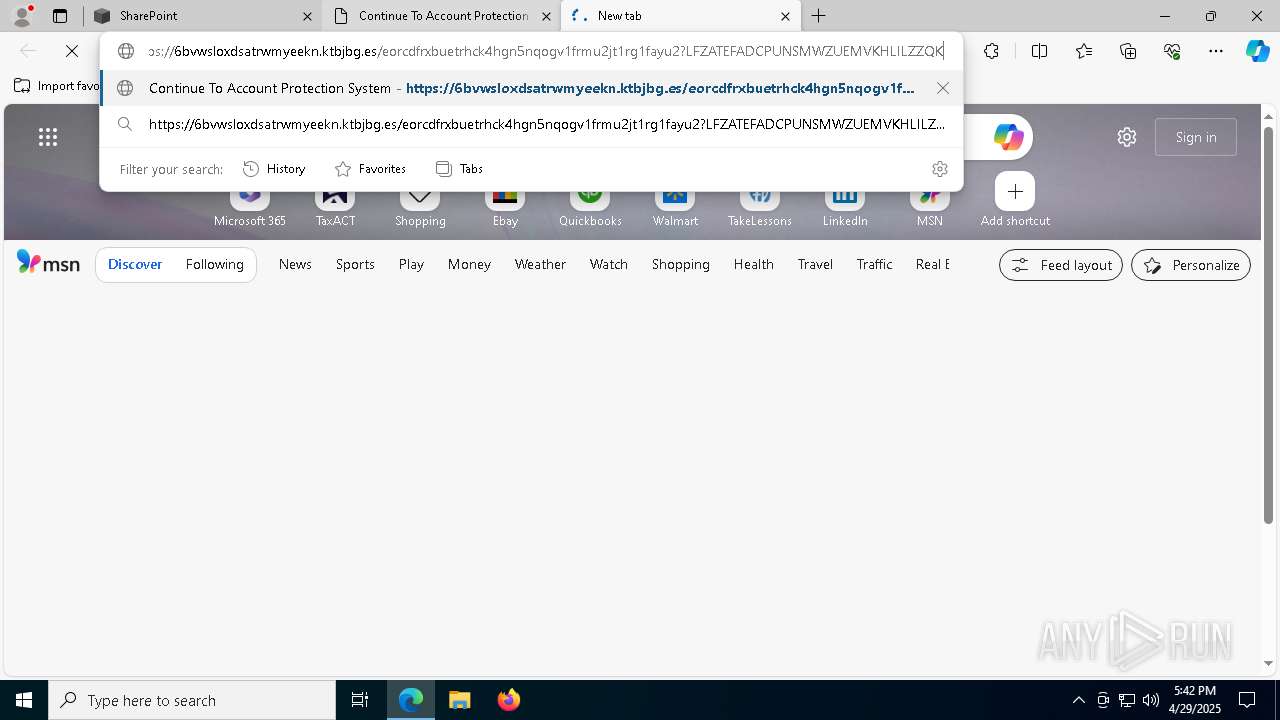Filter search by History
This screenshot has width=1280, height=720.
pos(274,169)
